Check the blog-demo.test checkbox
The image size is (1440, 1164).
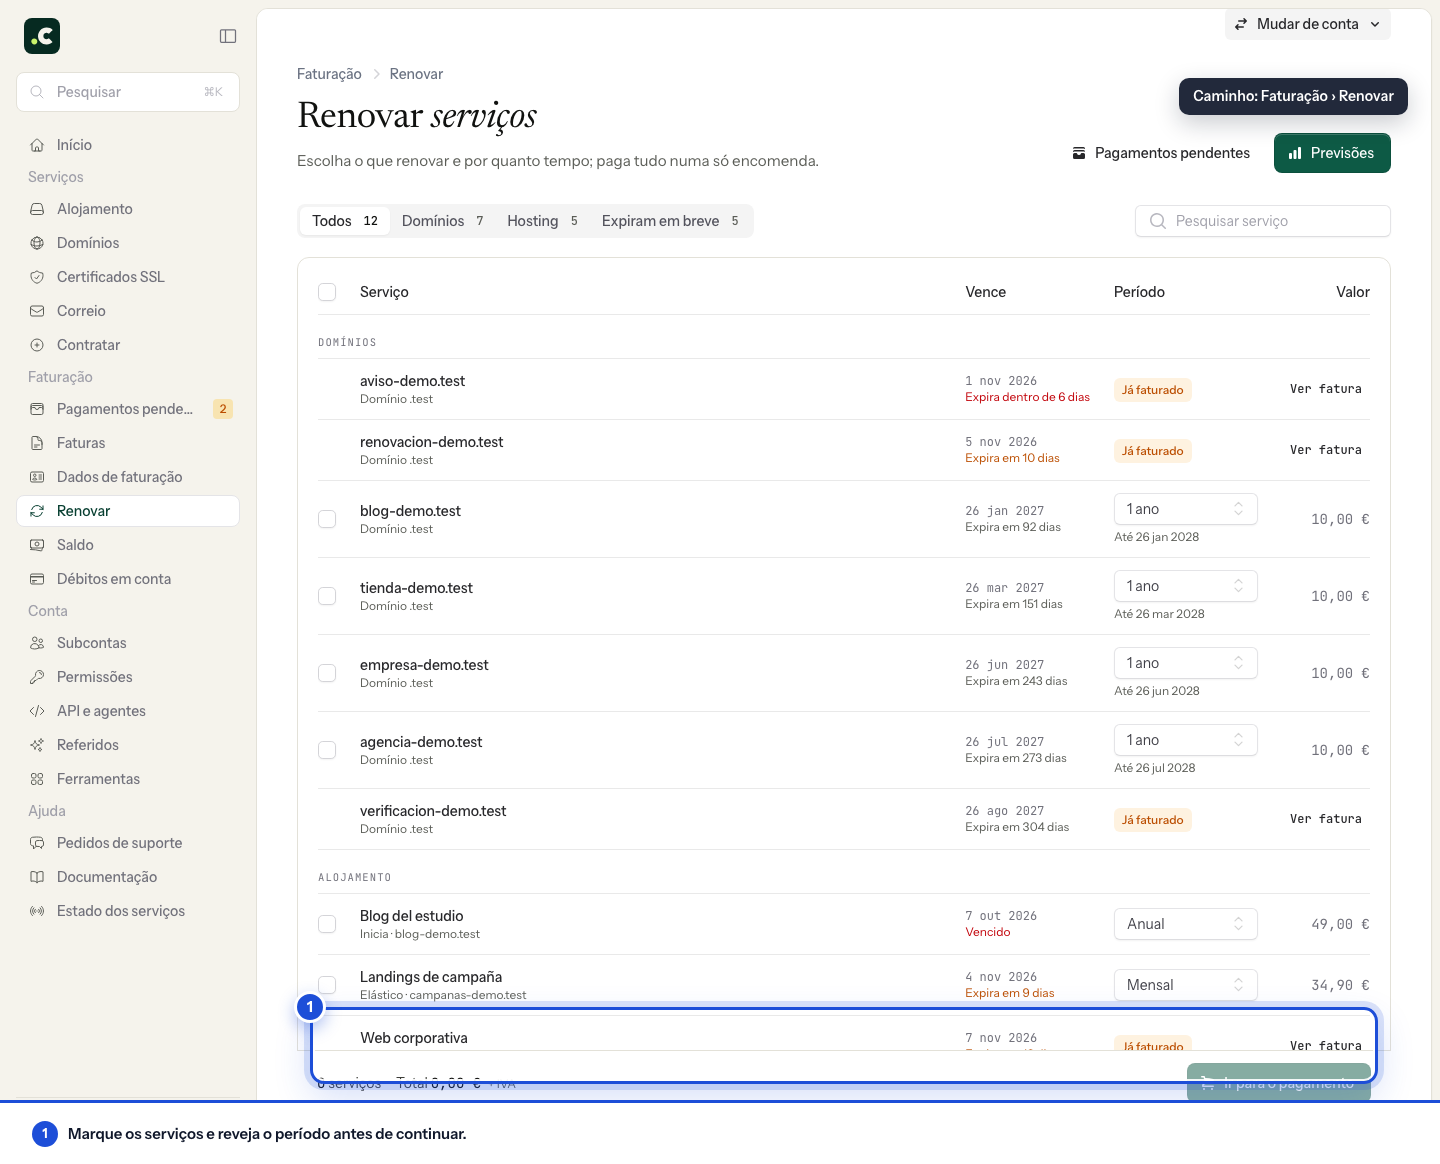(327, 519)
